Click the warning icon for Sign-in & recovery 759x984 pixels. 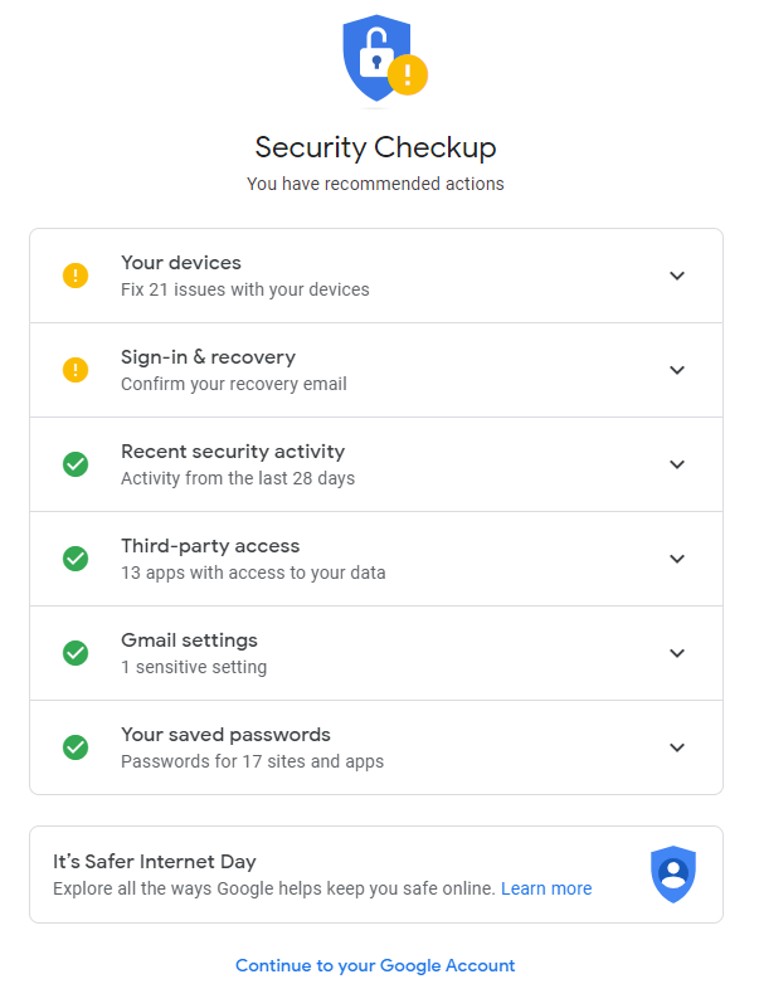point(75,369)
